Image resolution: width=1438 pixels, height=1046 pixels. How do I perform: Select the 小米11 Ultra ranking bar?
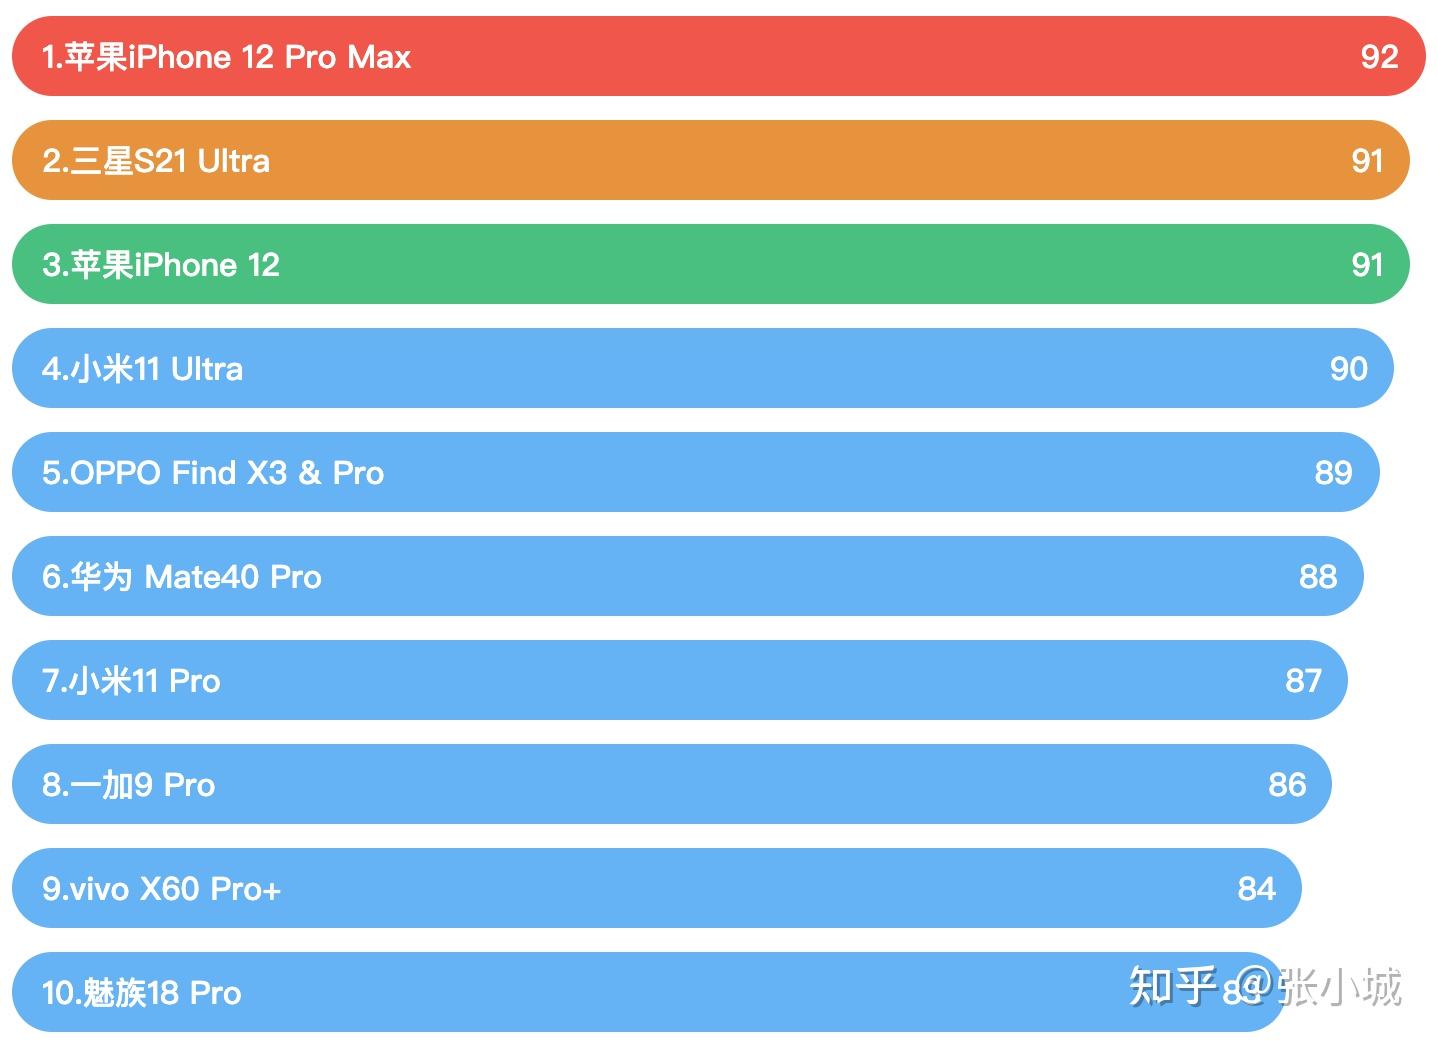click(x=703, y=368)
